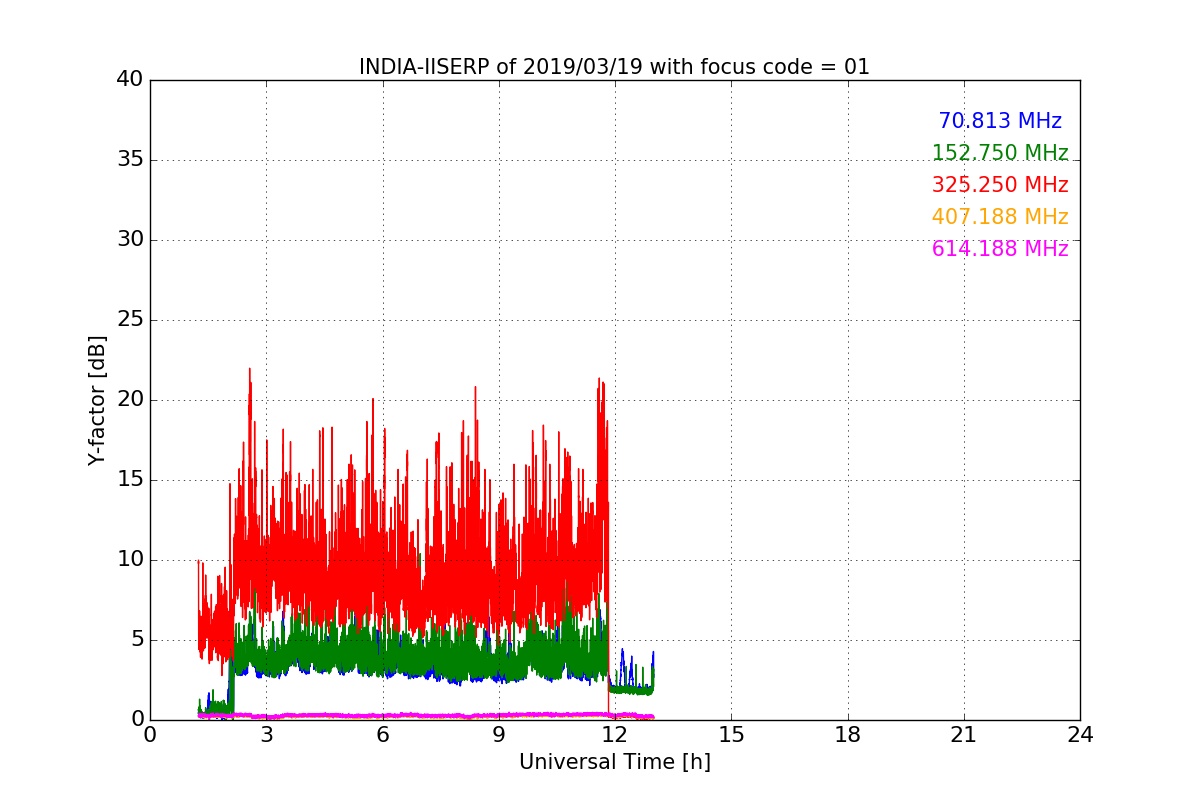Select the 407.188 MHz legend label
1200x800 pixels.
point(1000,217)
